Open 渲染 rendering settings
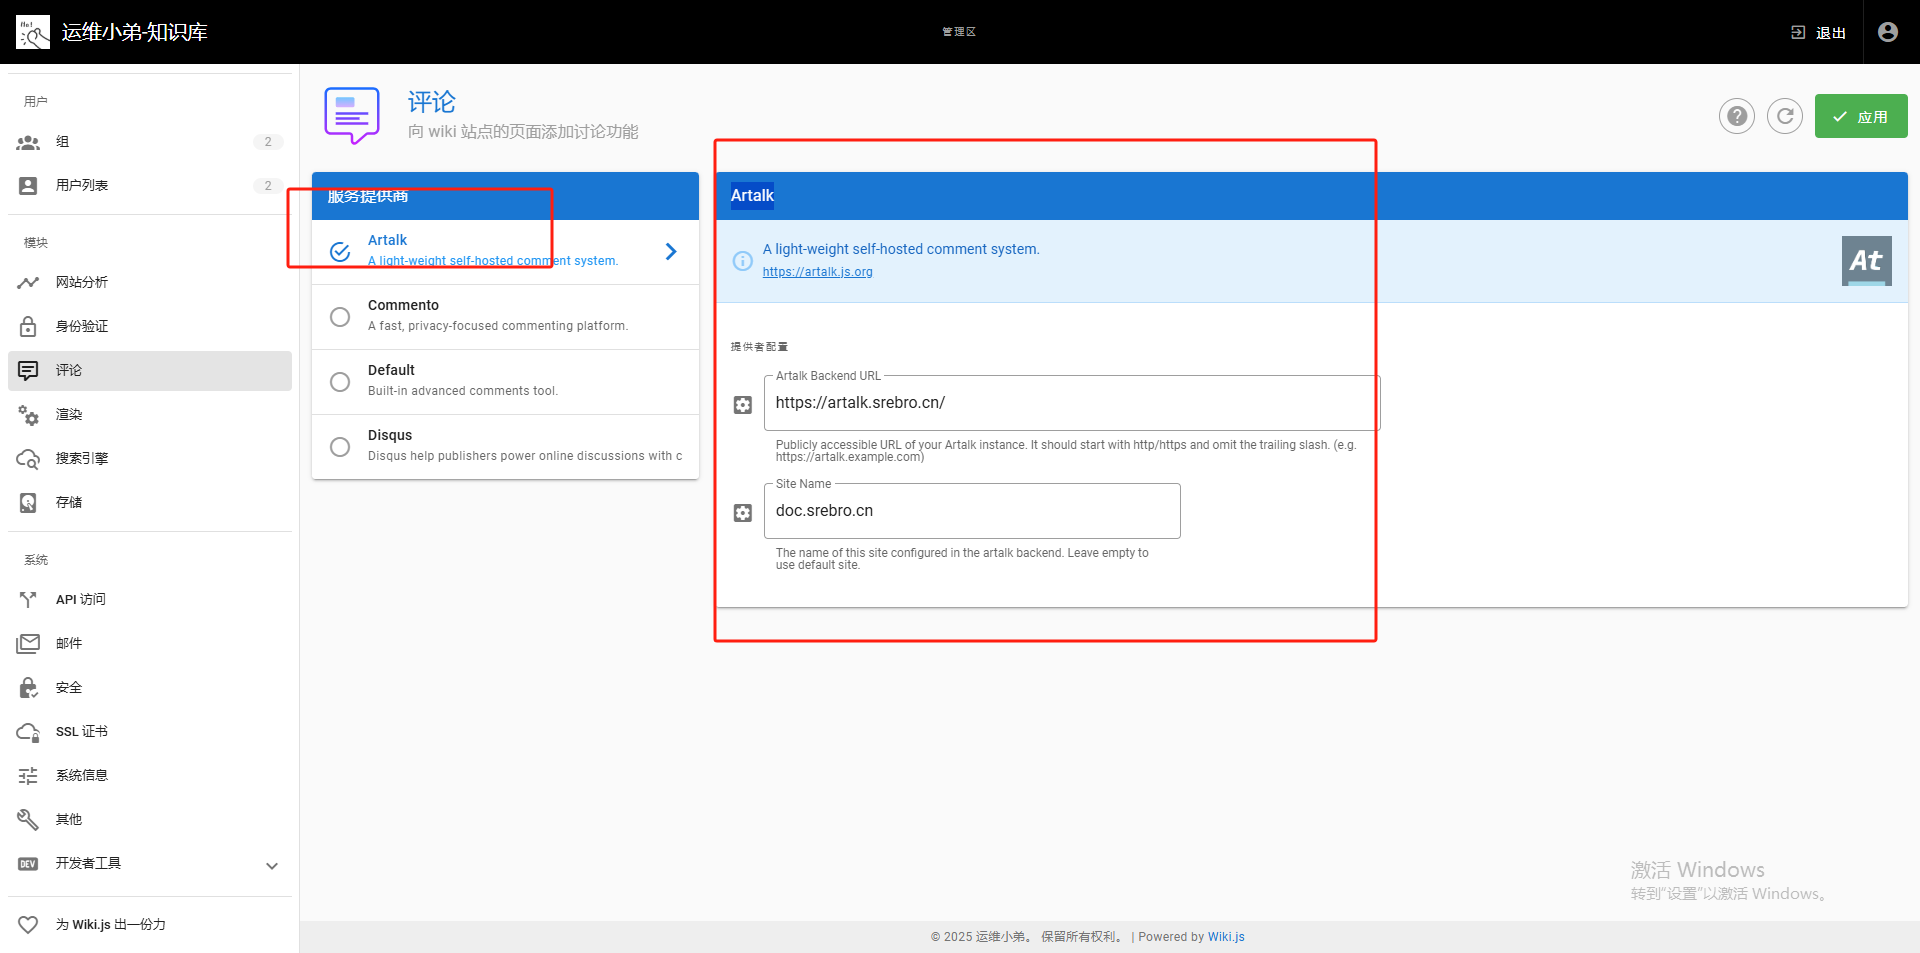This screenshot has height=953, width=1920. click(x=150, y=415)
